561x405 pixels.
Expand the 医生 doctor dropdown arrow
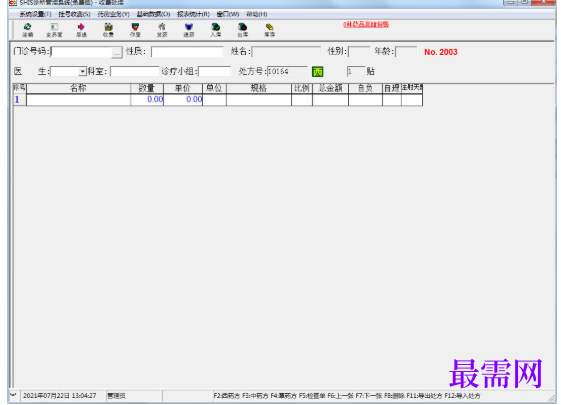pos(83,72)
